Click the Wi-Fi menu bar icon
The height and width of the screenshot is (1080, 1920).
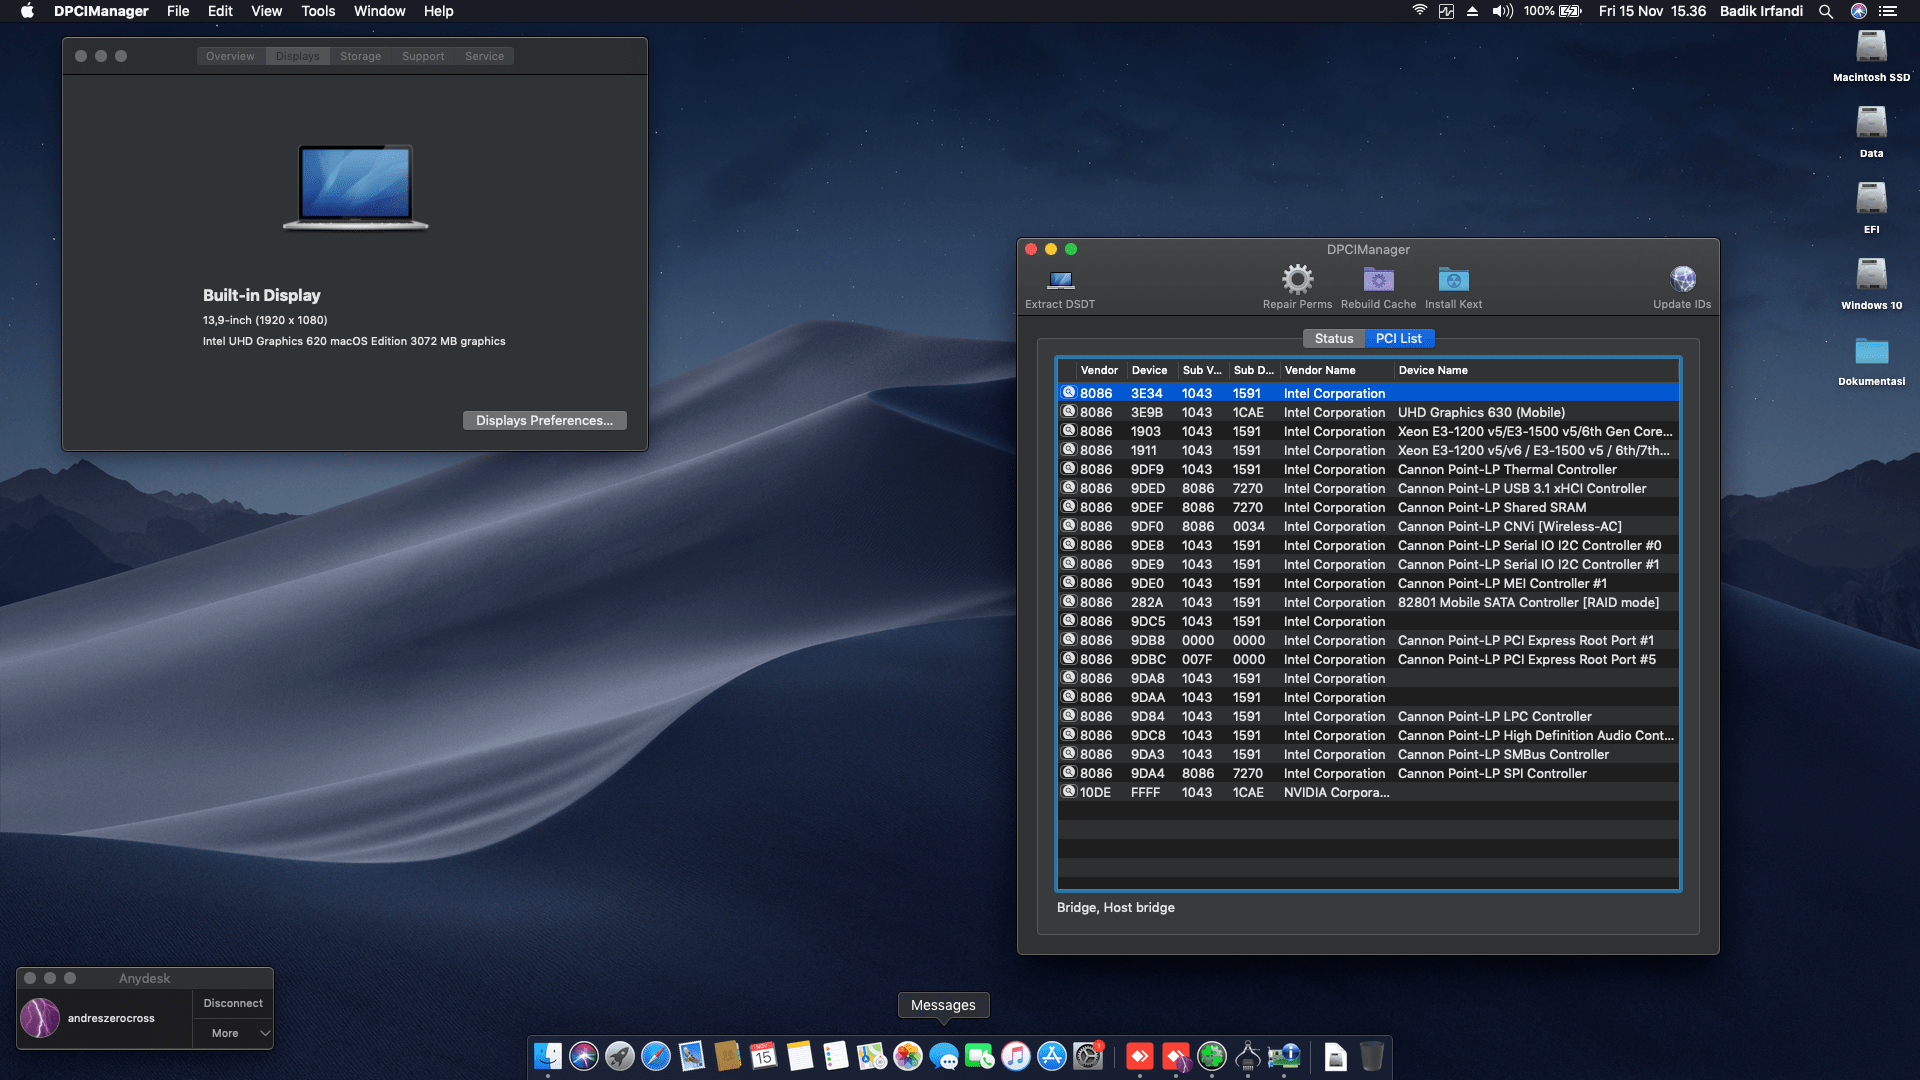pyautogui.click(x=1418, y=11)
